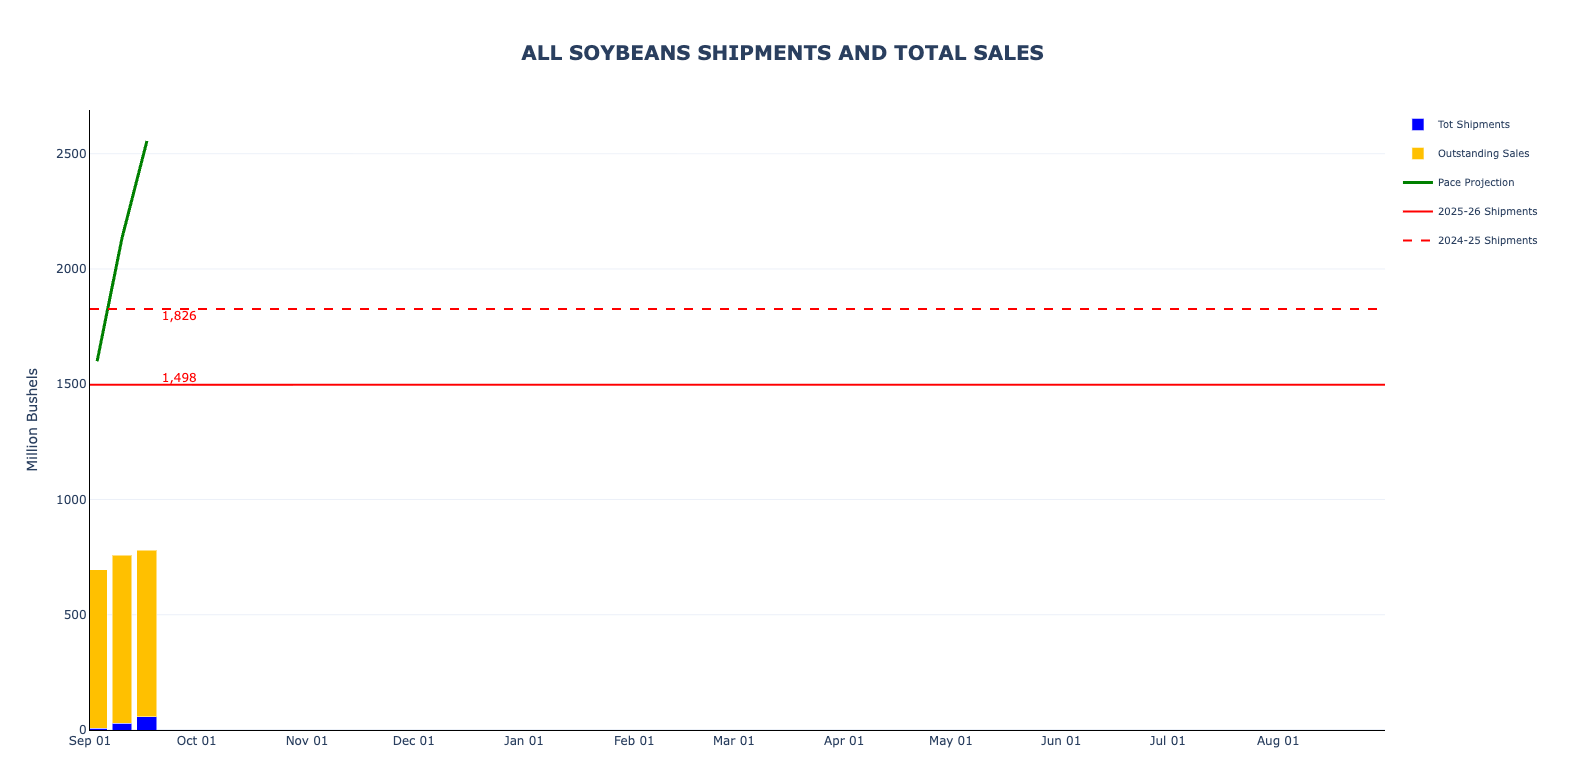Click the Jan 01 x-axis tick label
This screenshot has width=1573, height=779.
[523, 741]
